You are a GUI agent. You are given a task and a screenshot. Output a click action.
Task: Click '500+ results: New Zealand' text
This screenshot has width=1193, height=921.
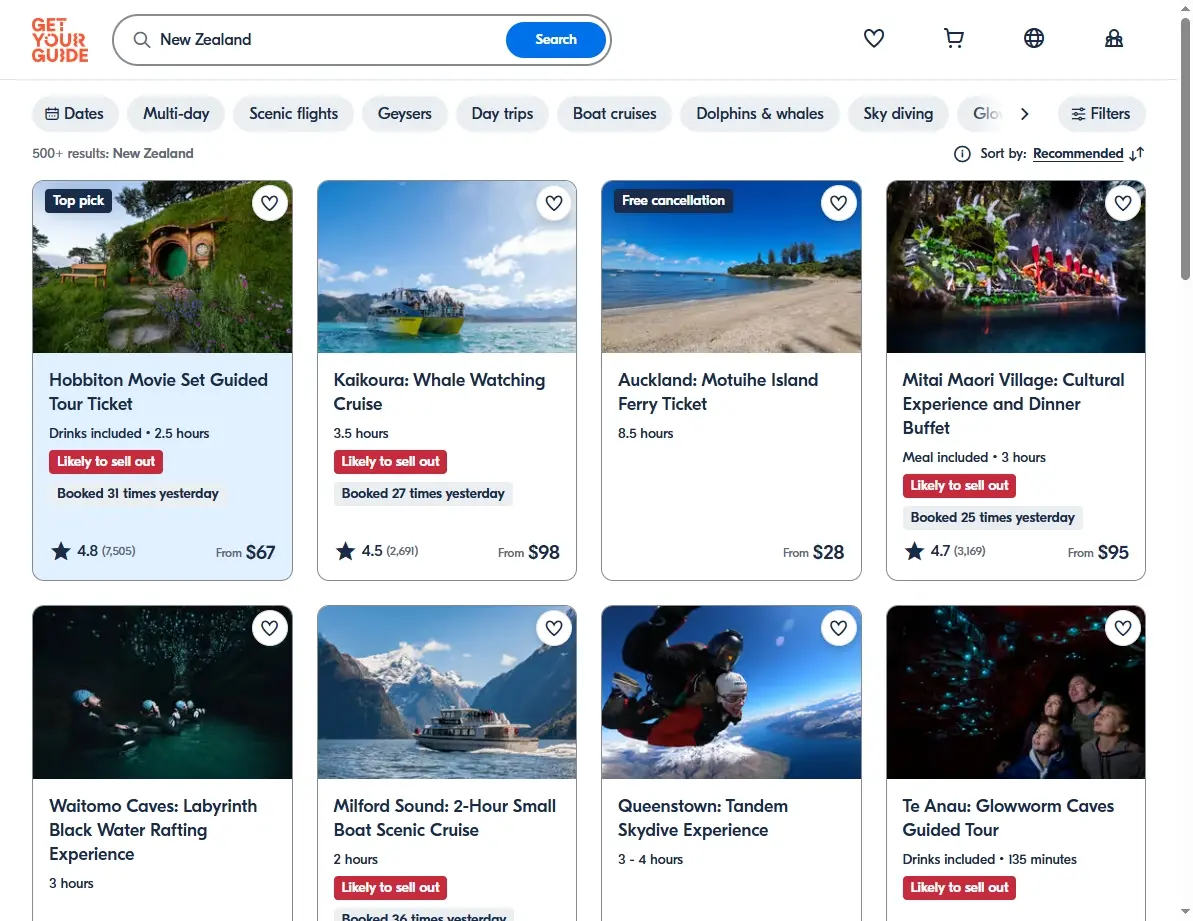[113, 154]
